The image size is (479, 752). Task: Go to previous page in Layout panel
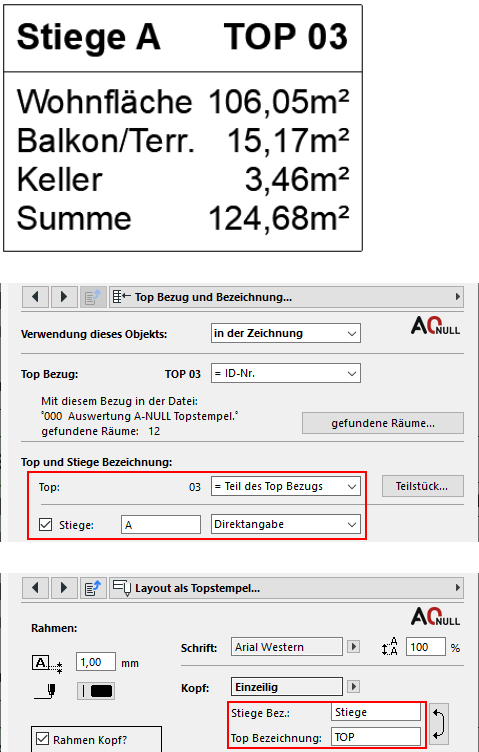point(35,588)
